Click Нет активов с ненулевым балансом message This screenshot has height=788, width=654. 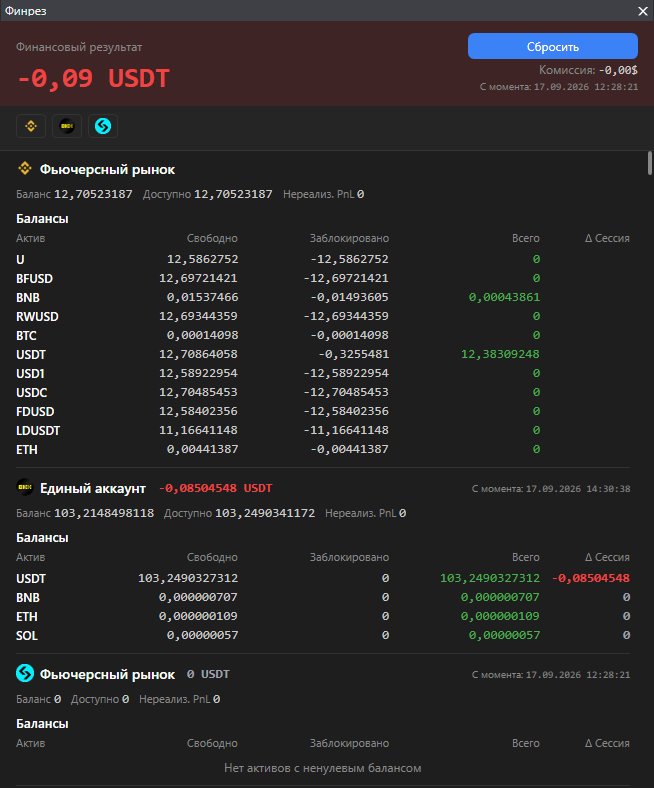[x=323, y=768]
